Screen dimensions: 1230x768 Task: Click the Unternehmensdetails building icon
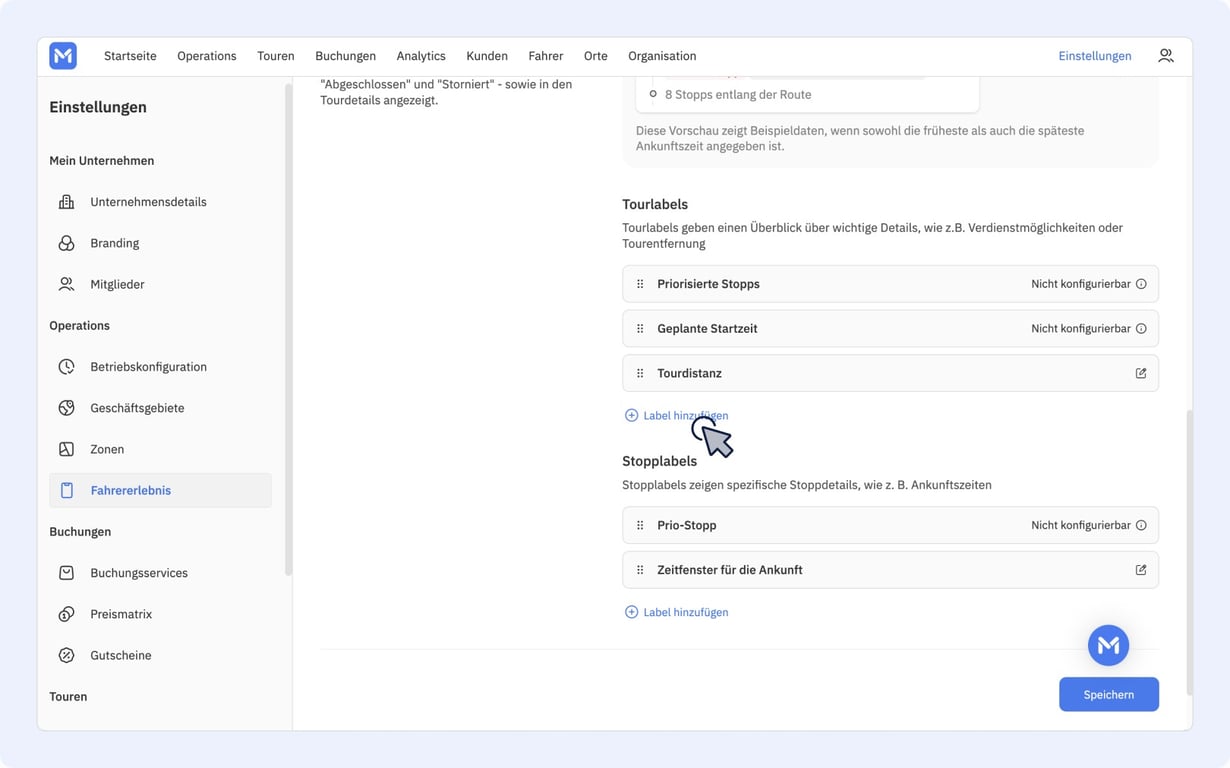(x=66, y=202)
